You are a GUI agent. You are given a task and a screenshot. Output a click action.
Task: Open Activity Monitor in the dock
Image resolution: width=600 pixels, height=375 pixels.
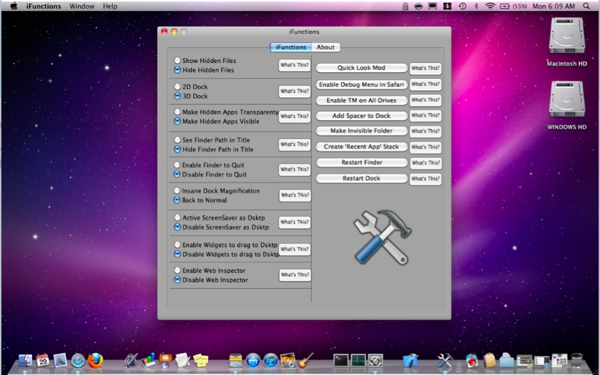point(358,360)
